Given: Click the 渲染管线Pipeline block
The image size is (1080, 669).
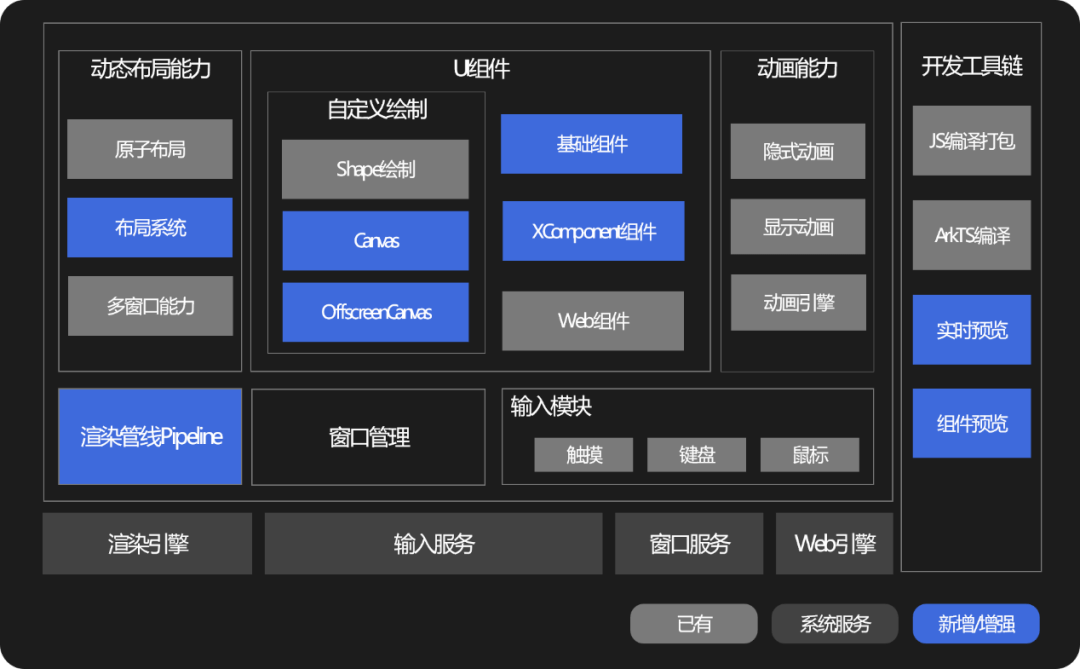Looking at the screenshot, I should 150,436.
